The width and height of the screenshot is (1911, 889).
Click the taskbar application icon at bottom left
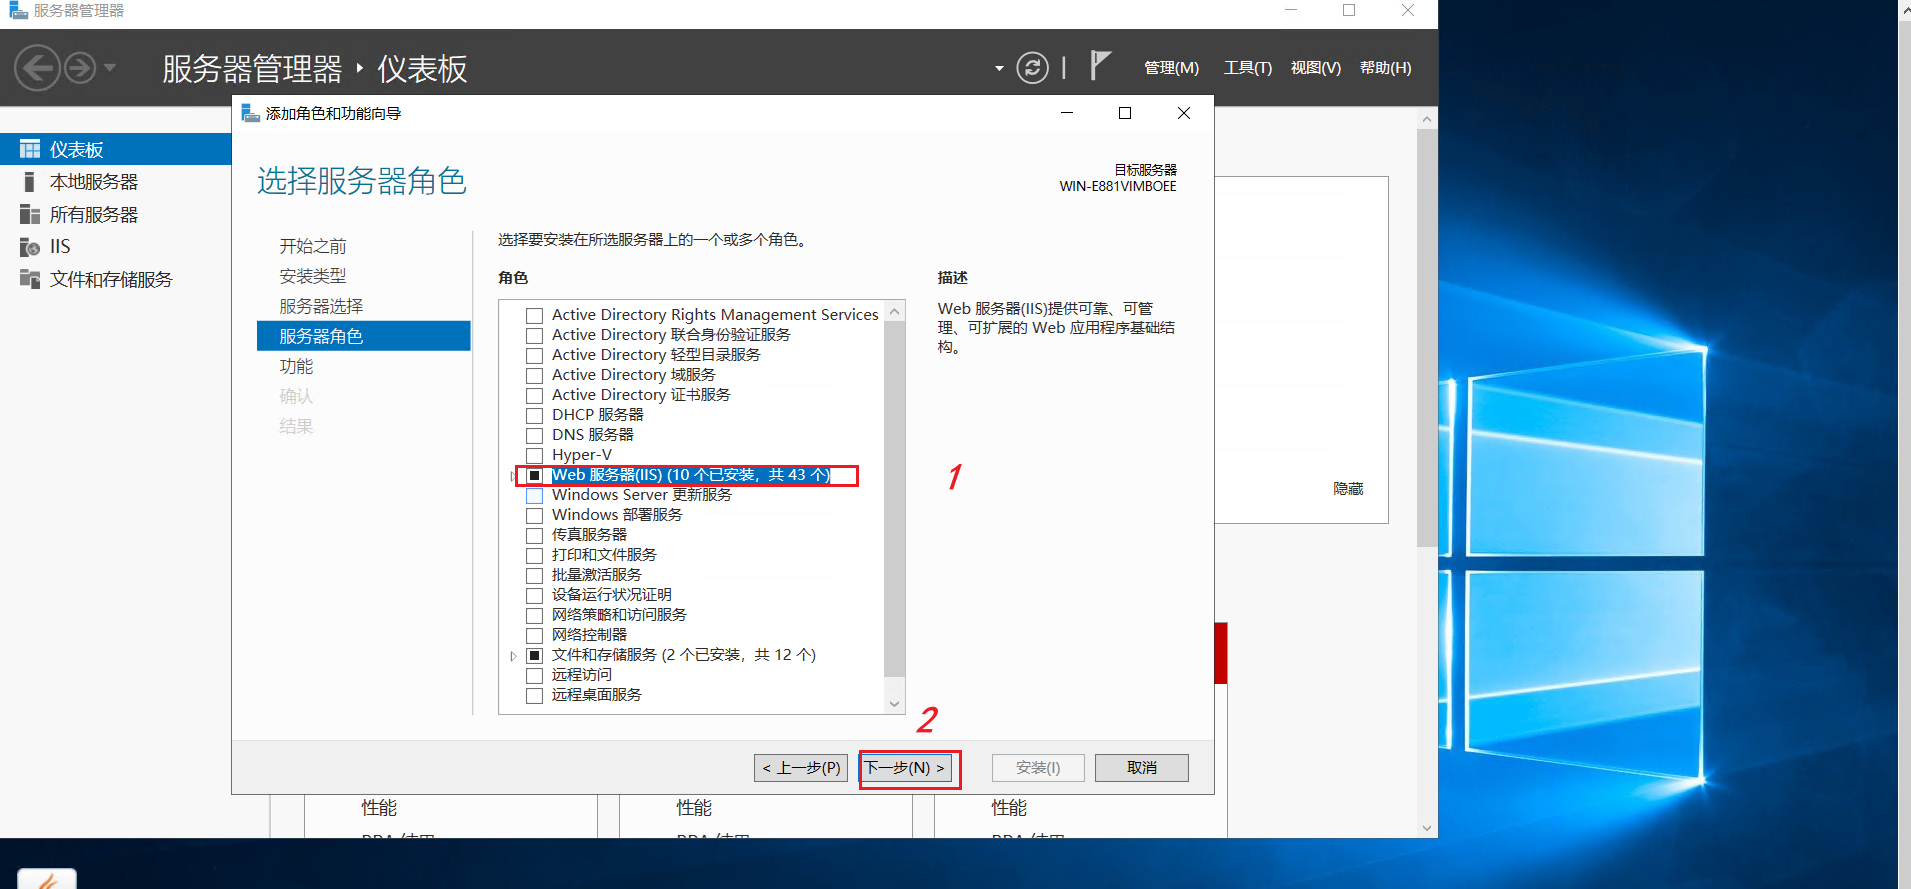[x=47, y=880]
